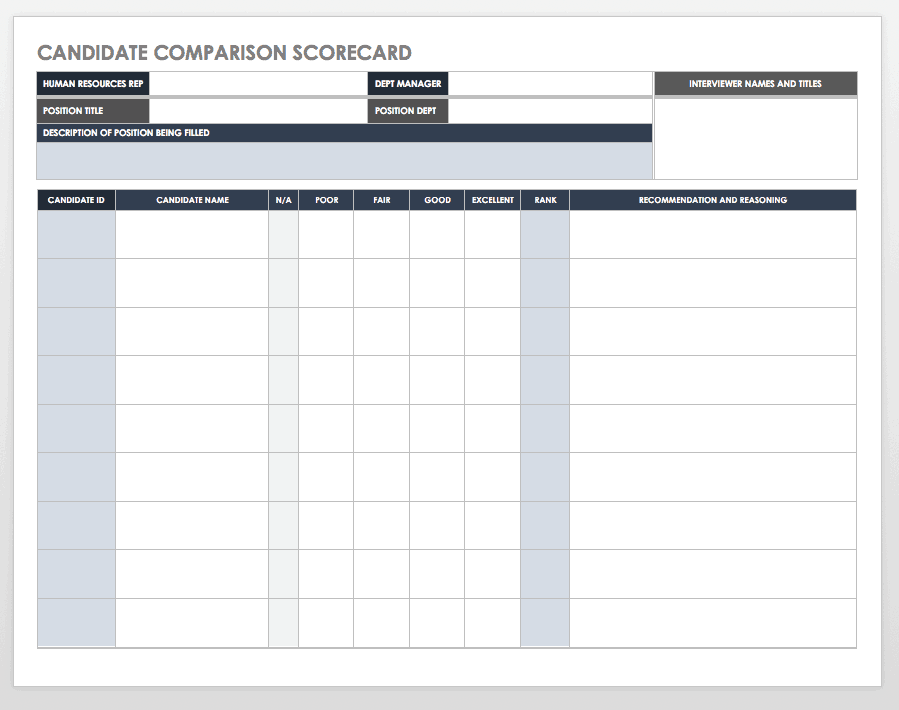Click the Position Title input field
The width and height of the screenshot is (899, 710).
(258, 111)
